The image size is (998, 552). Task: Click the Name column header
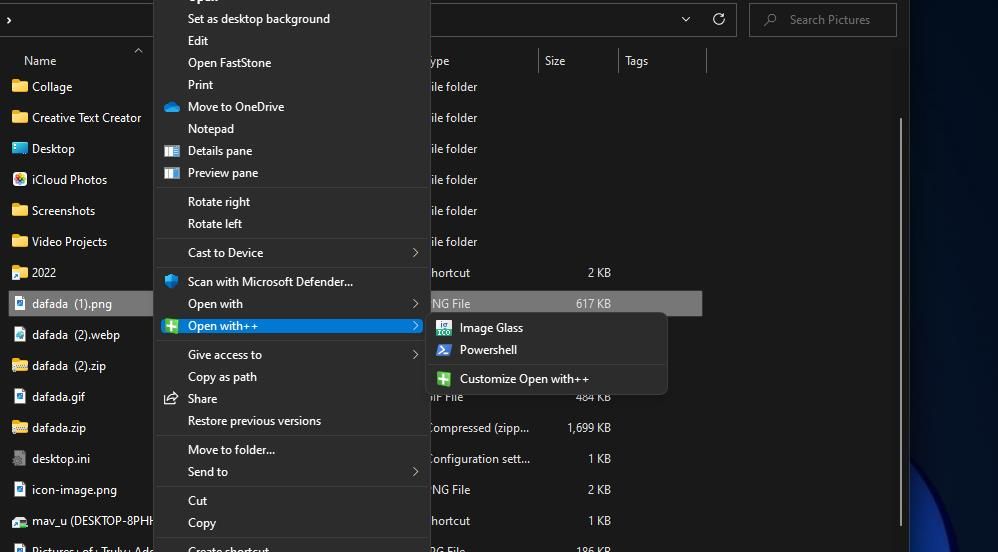pyautogui.click(x=40, y=61)
